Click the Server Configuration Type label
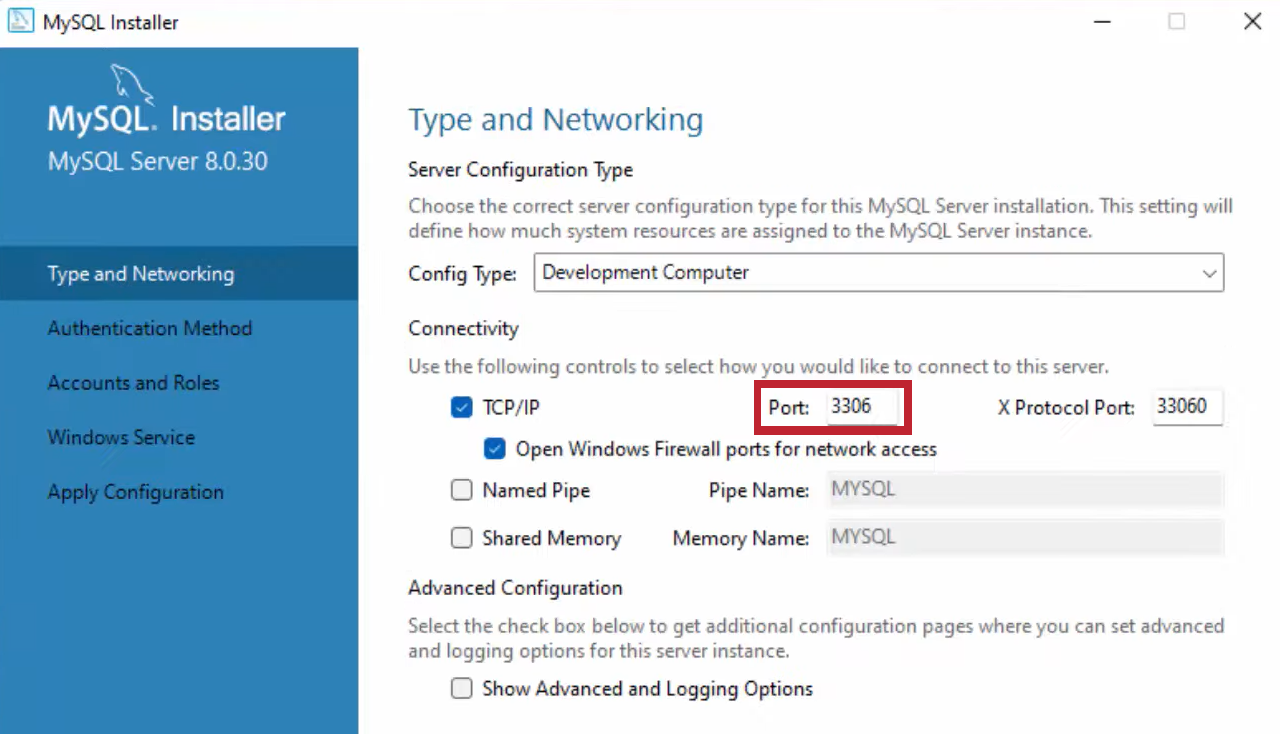The height and width of the screenshot is (734, 1280). [x=521, y=170]
